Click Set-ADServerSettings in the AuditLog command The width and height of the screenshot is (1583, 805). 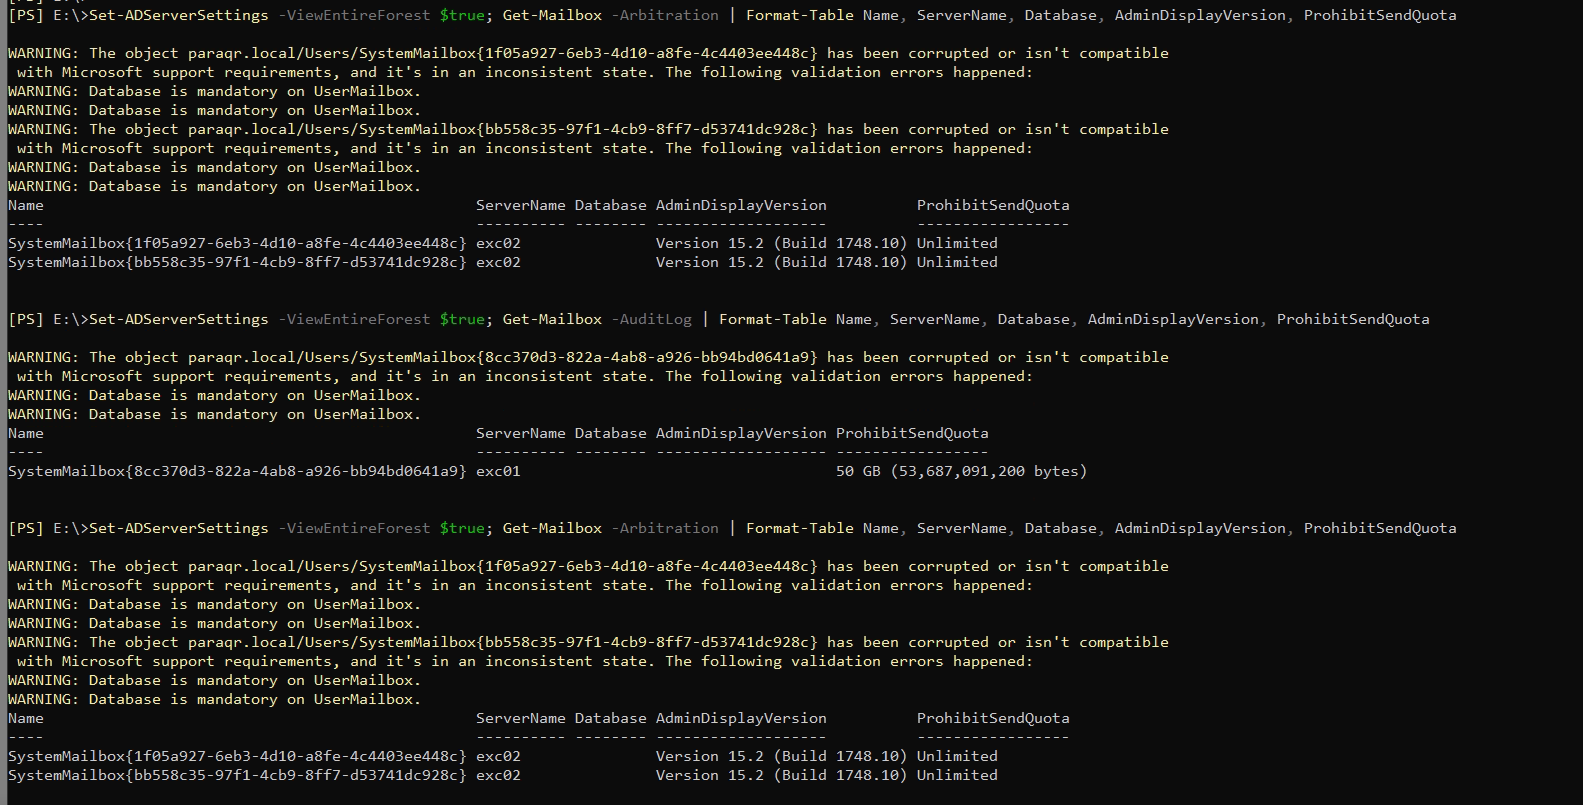point(178,319)
